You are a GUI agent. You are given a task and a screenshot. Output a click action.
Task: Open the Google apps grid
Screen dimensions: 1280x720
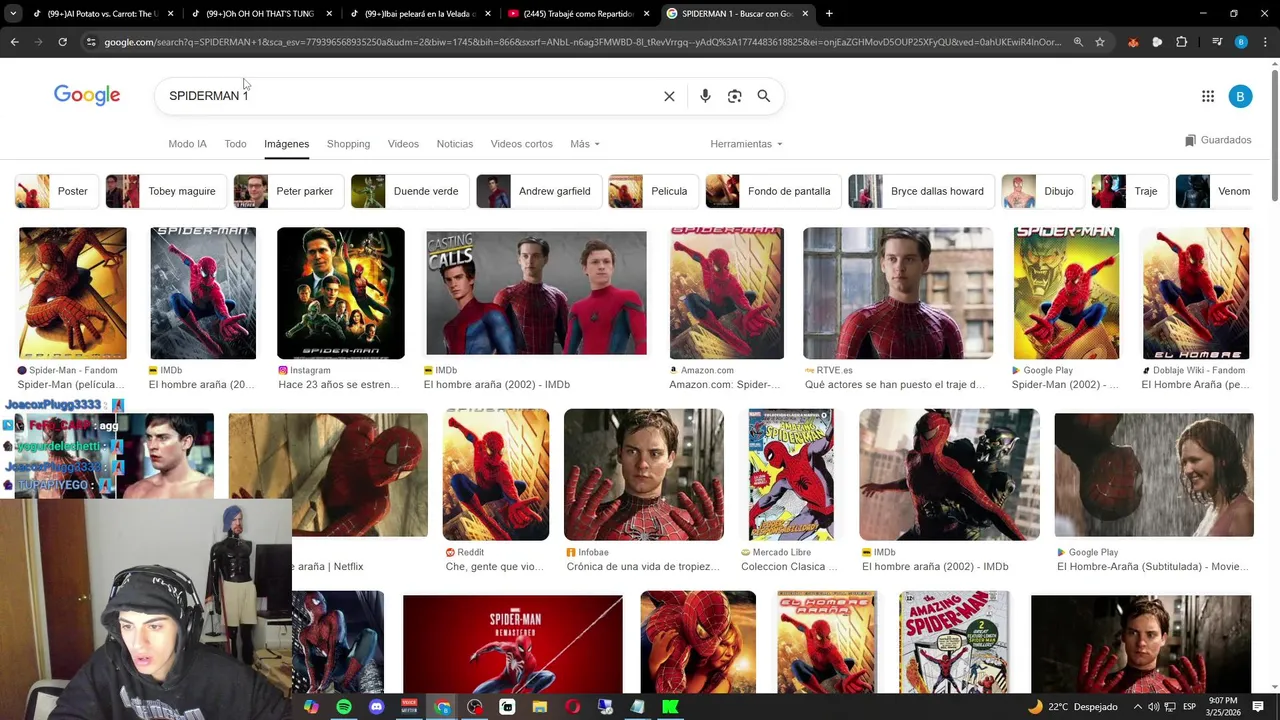1208,96
